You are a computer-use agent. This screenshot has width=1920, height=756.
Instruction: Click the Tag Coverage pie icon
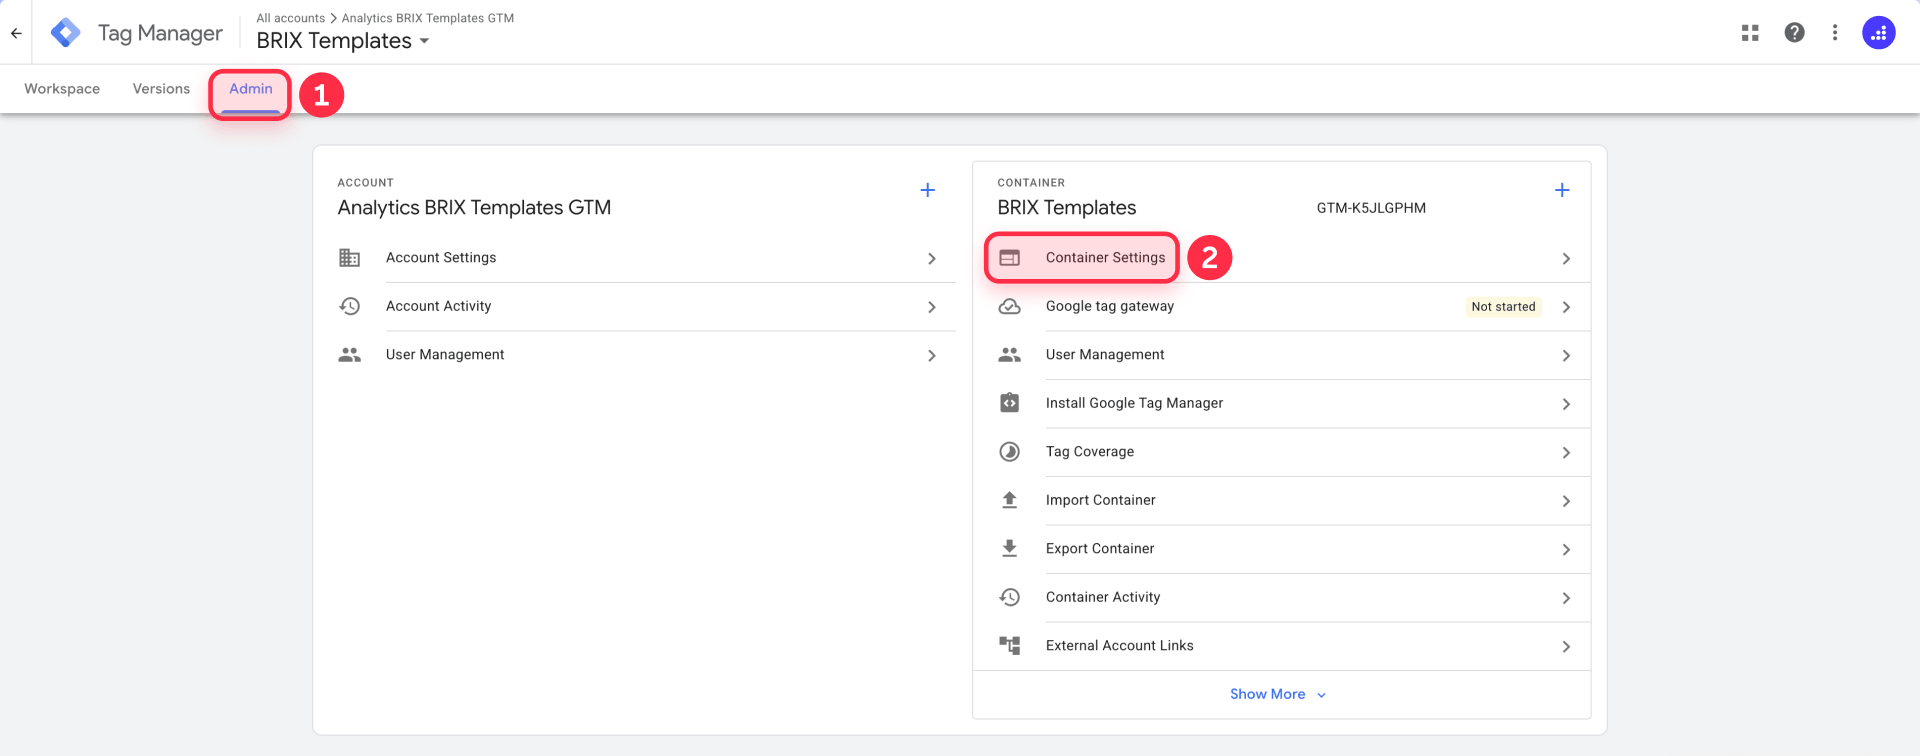[x=1010, y=452]
